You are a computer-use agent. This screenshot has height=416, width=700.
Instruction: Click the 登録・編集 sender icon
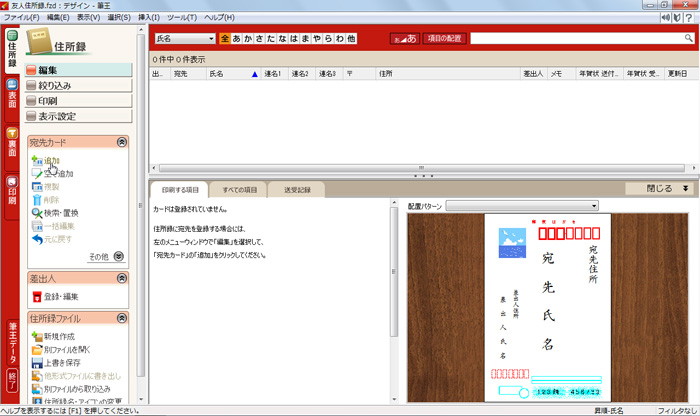(x=36, y=297)
